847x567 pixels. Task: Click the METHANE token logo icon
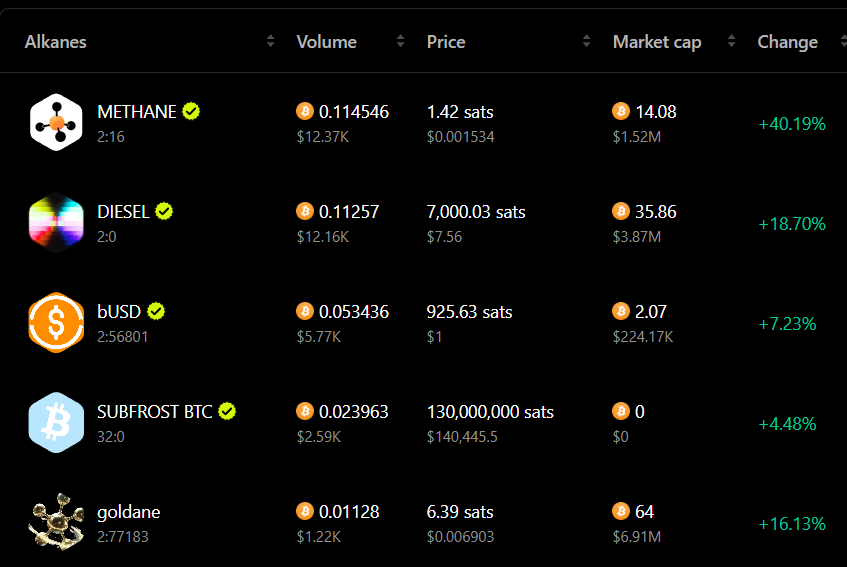point(56,122)
